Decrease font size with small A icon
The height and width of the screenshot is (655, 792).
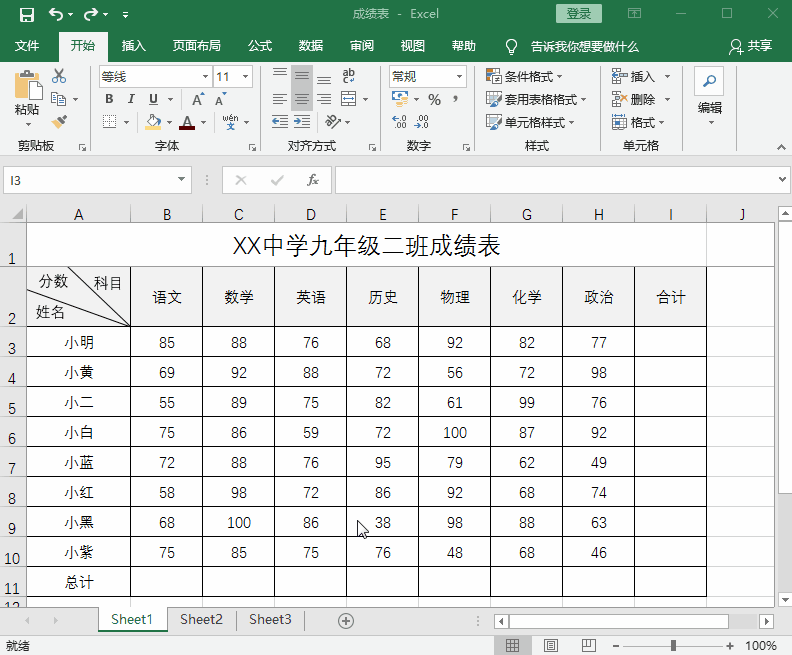(x=221, y=99)
